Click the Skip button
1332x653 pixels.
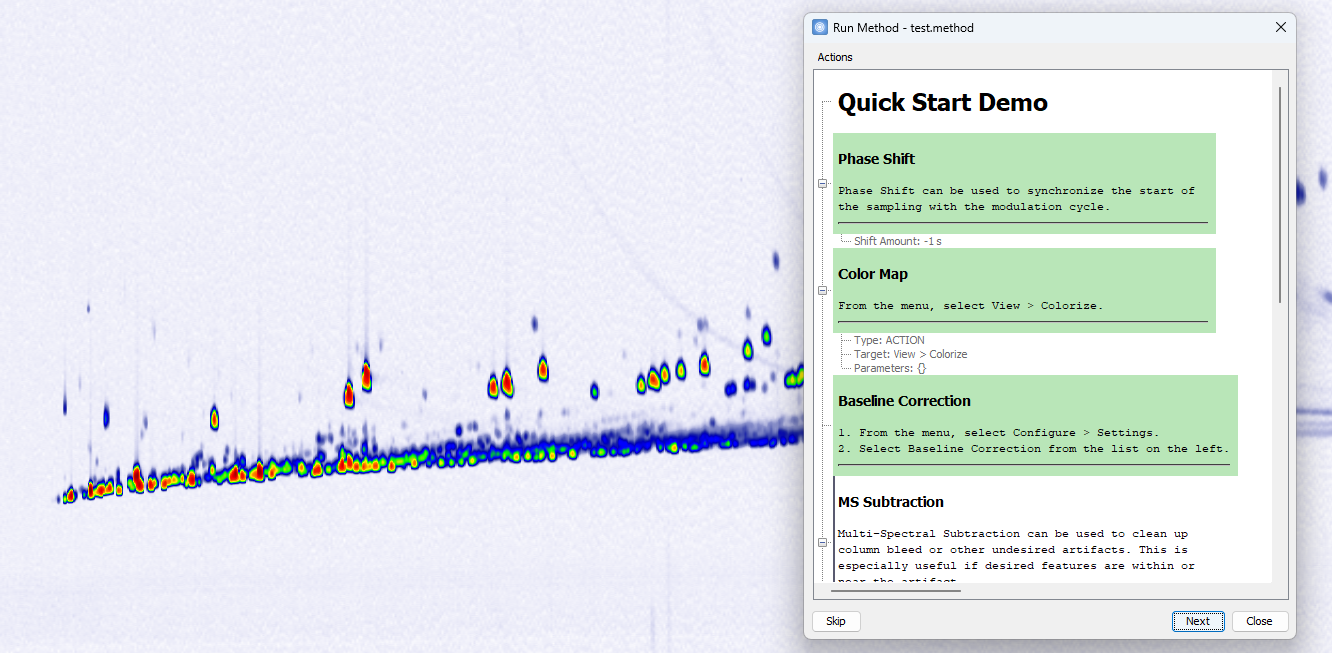(836, 620)
